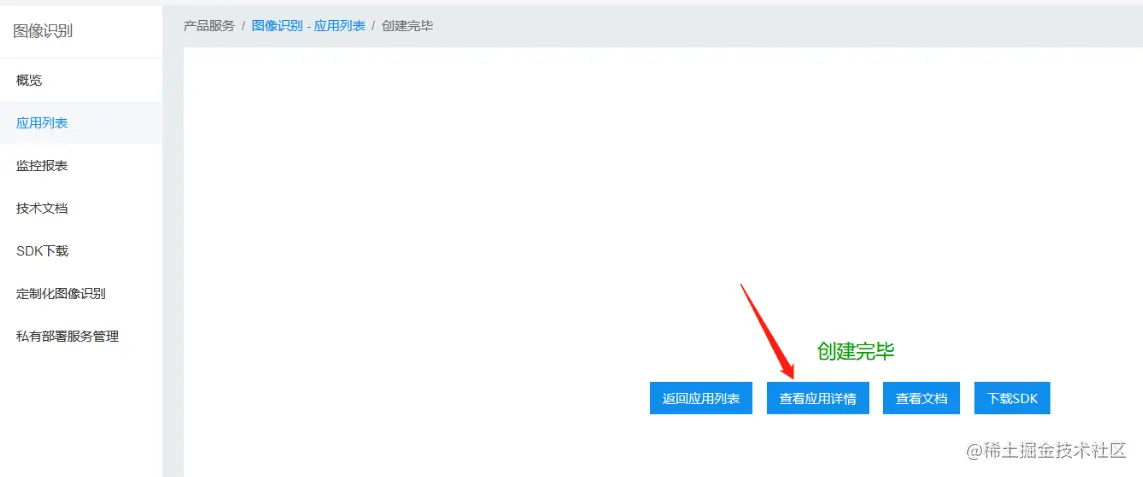
Task: Click the 产品服务 breadcrumb text
Action: [209, 26]
